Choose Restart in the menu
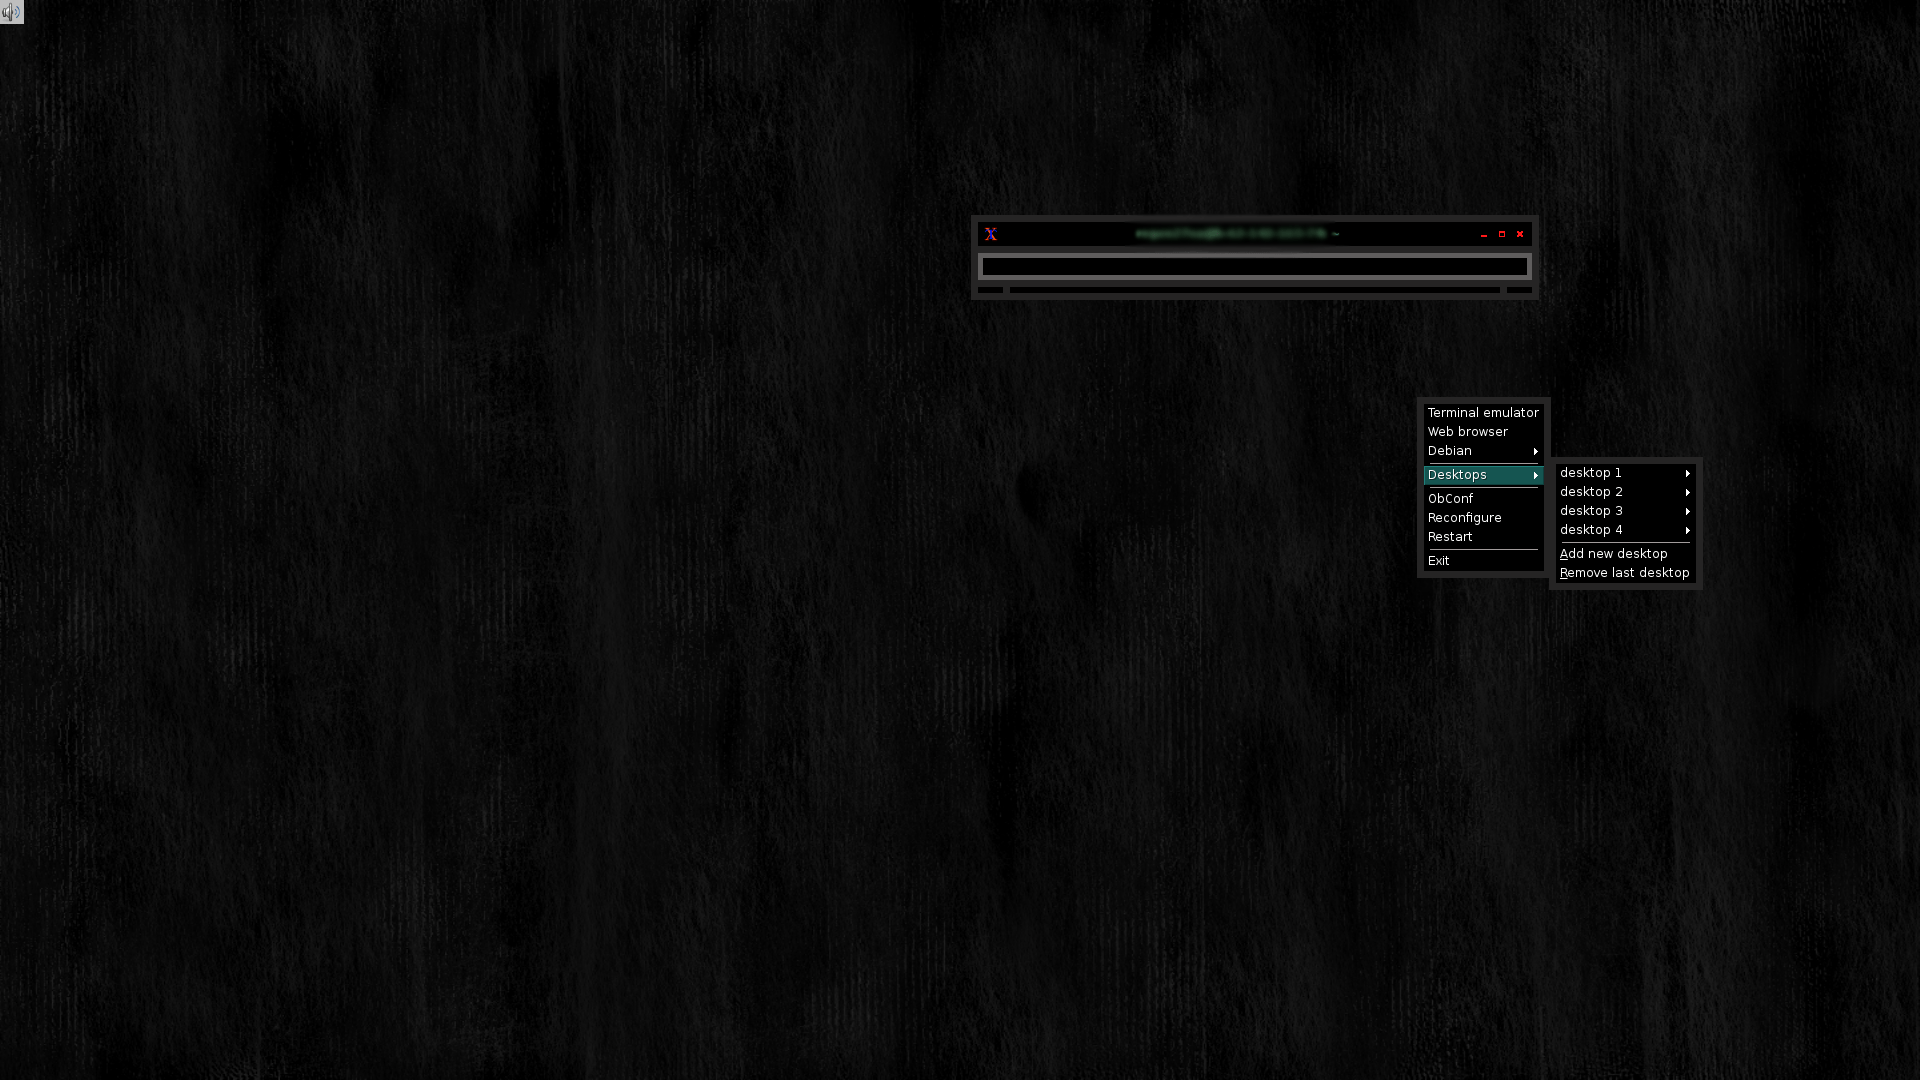The height and width of the screenshot is (1080, 1920). point(1483,537)
